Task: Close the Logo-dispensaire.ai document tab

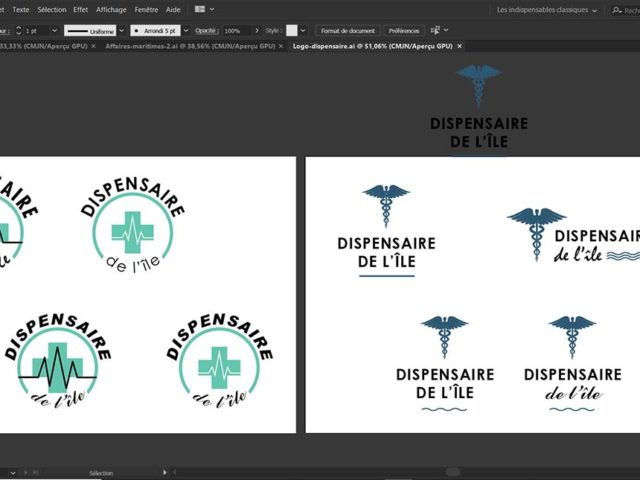Action: pyautogui.click(x=459, y=46)
